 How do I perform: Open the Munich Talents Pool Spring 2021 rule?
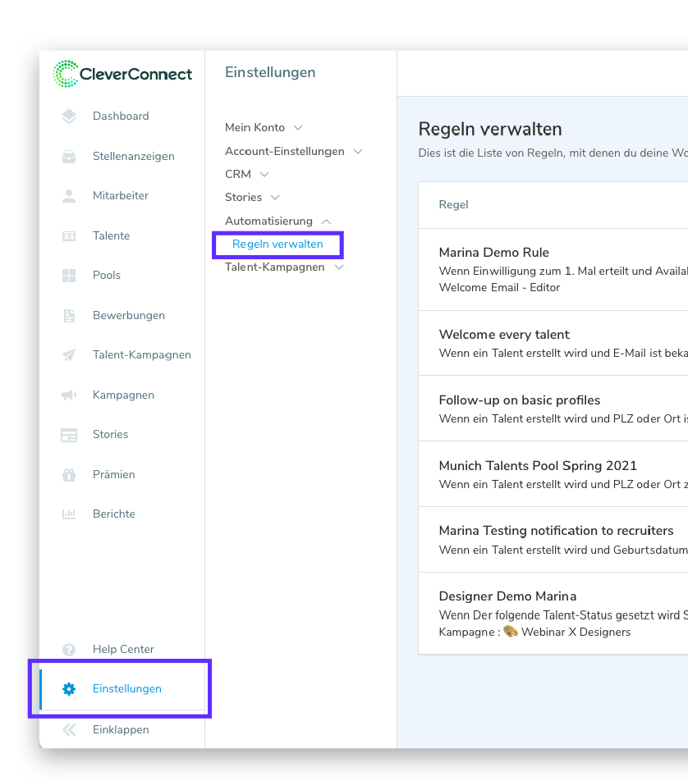pos(537,466)
